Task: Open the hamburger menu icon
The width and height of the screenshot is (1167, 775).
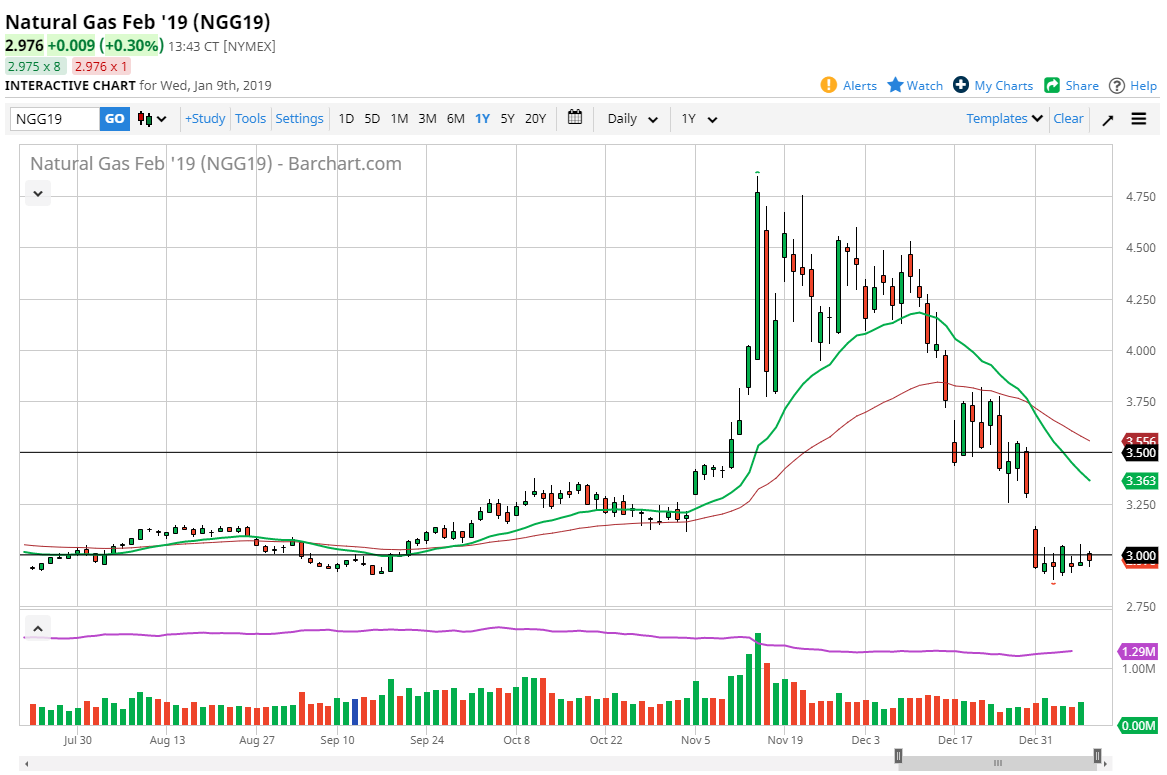Action: (x=1139, y=119)
